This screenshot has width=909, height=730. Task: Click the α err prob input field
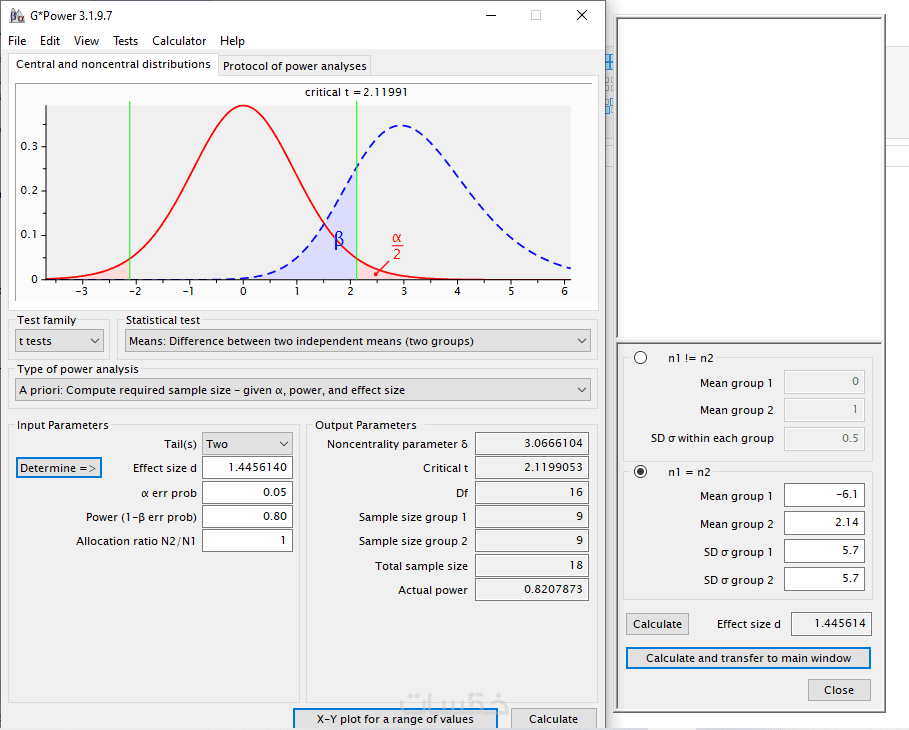(247, 493)
